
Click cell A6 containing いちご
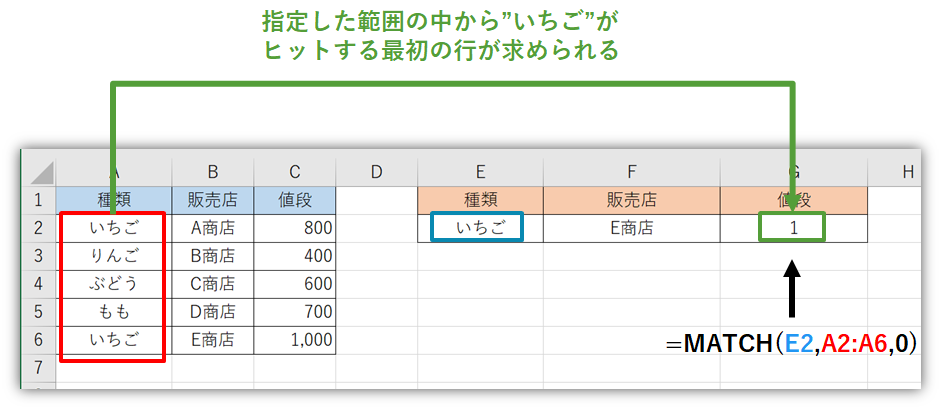113,340
